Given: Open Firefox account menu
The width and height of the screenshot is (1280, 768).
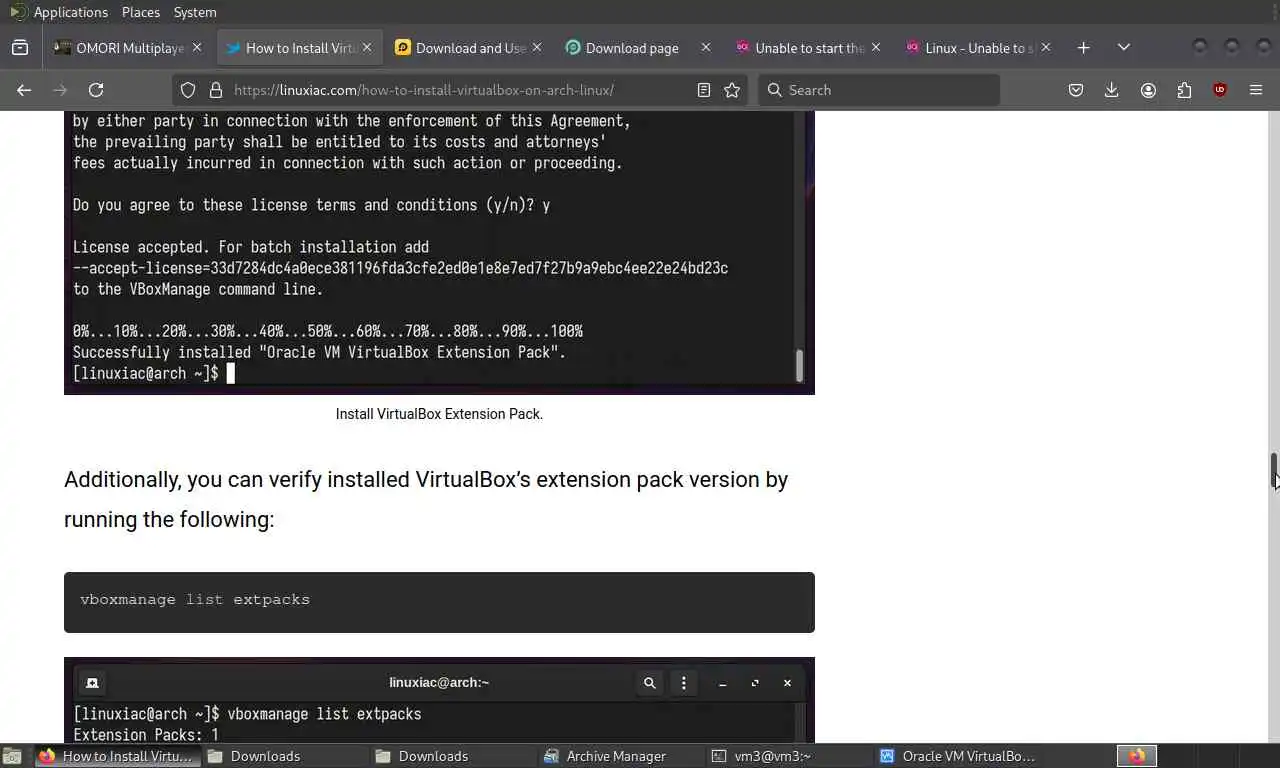Looking at the screenshot, I should click(1148, 90).
